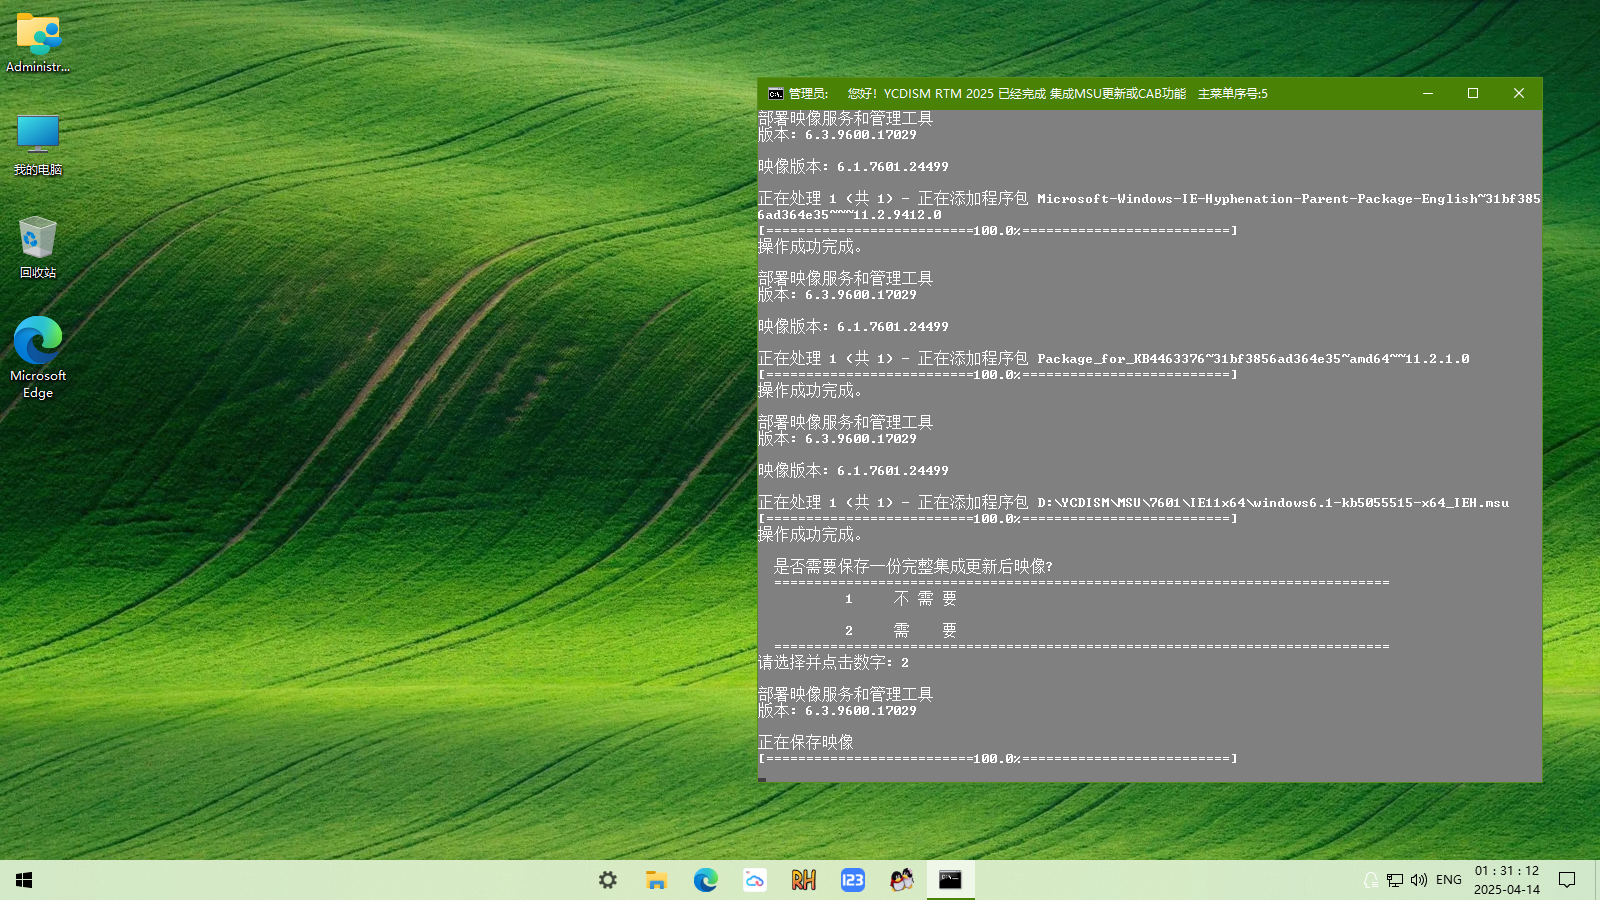Open the volume speaker tray icon
This screenshot has width=1600, height=900.
(x=1419, y=880)
